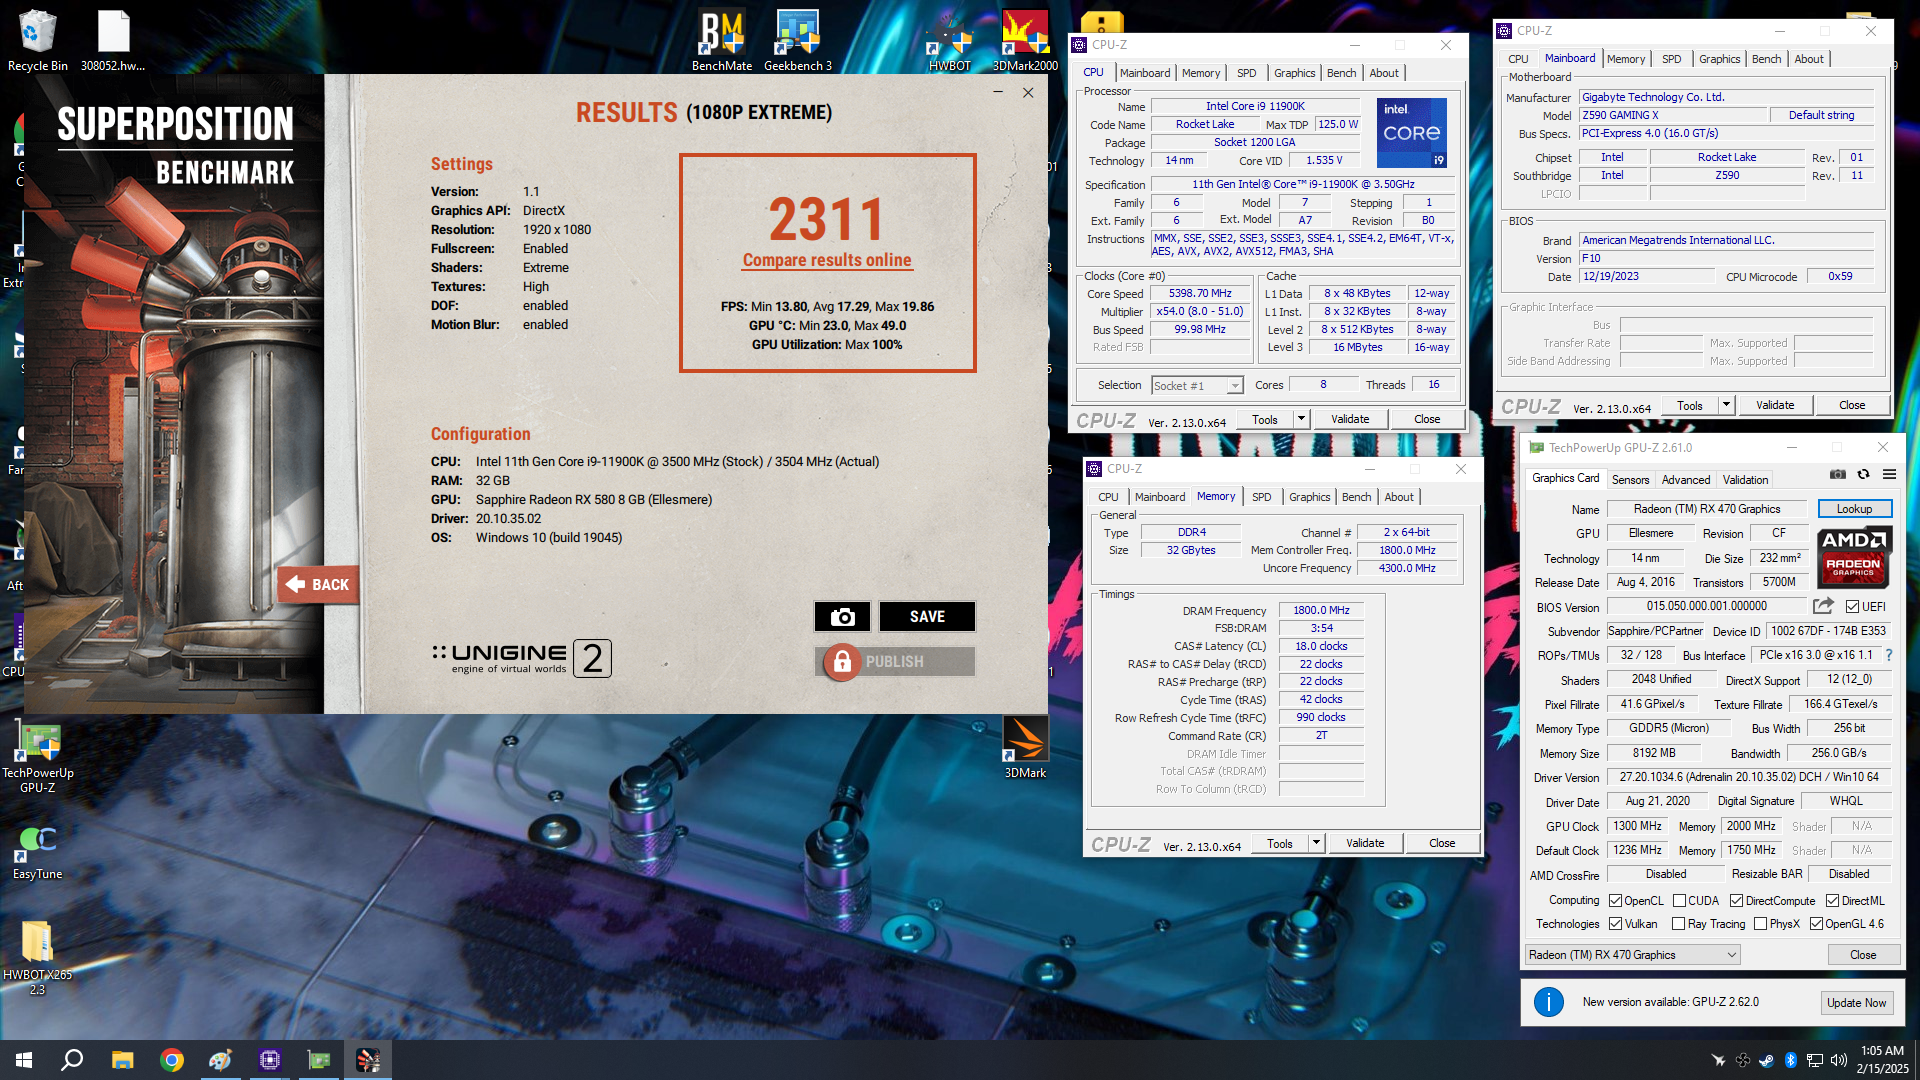Open GPU-Z hamburger menu icon
1920x1080 pixels.
[x=1889, y=474]
